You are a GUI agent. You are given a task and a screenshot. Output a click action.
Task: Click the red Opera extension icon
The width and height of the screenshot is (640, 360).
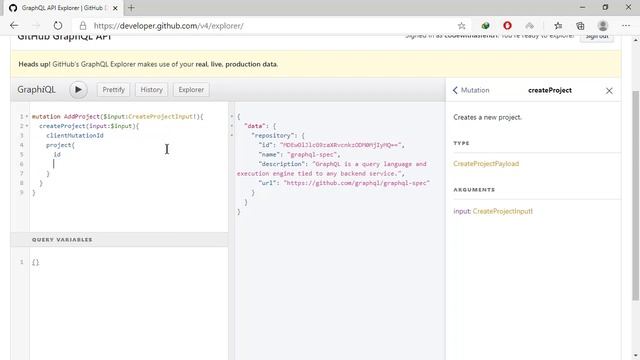tap(507, 26)
